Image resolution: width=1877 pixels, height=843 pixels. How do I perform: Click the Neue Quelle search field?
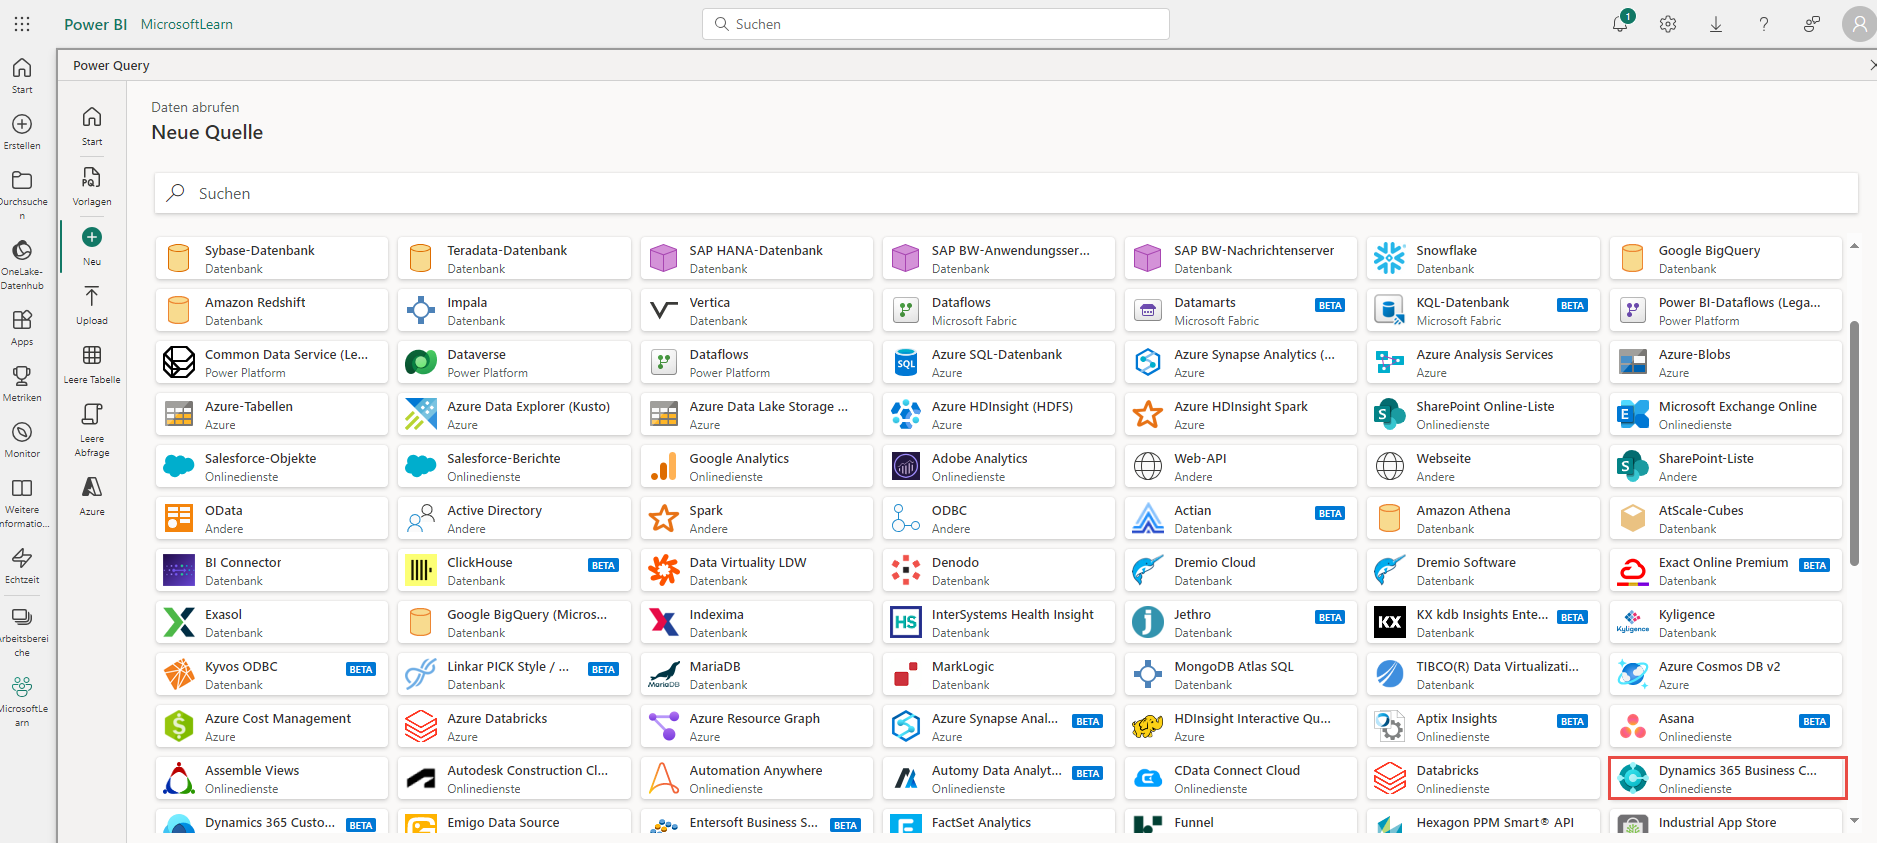coord(1006,193)
